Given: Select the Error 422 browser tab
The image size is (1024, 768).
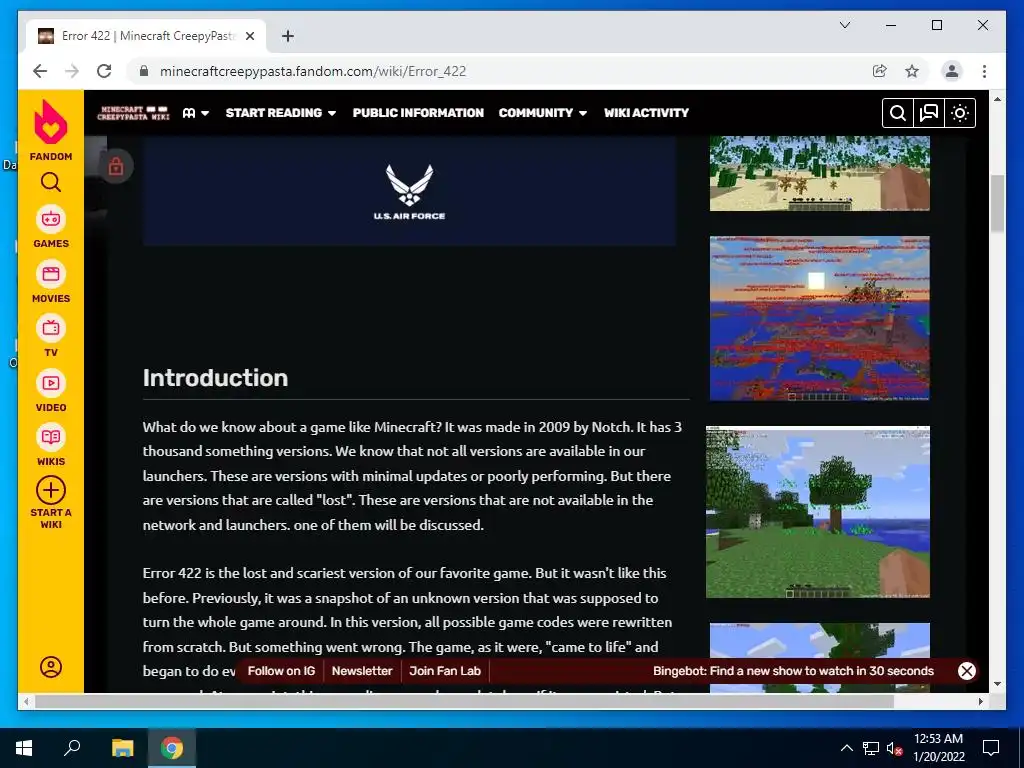Looking at the screenshot, I should click(x=146, y=36).
